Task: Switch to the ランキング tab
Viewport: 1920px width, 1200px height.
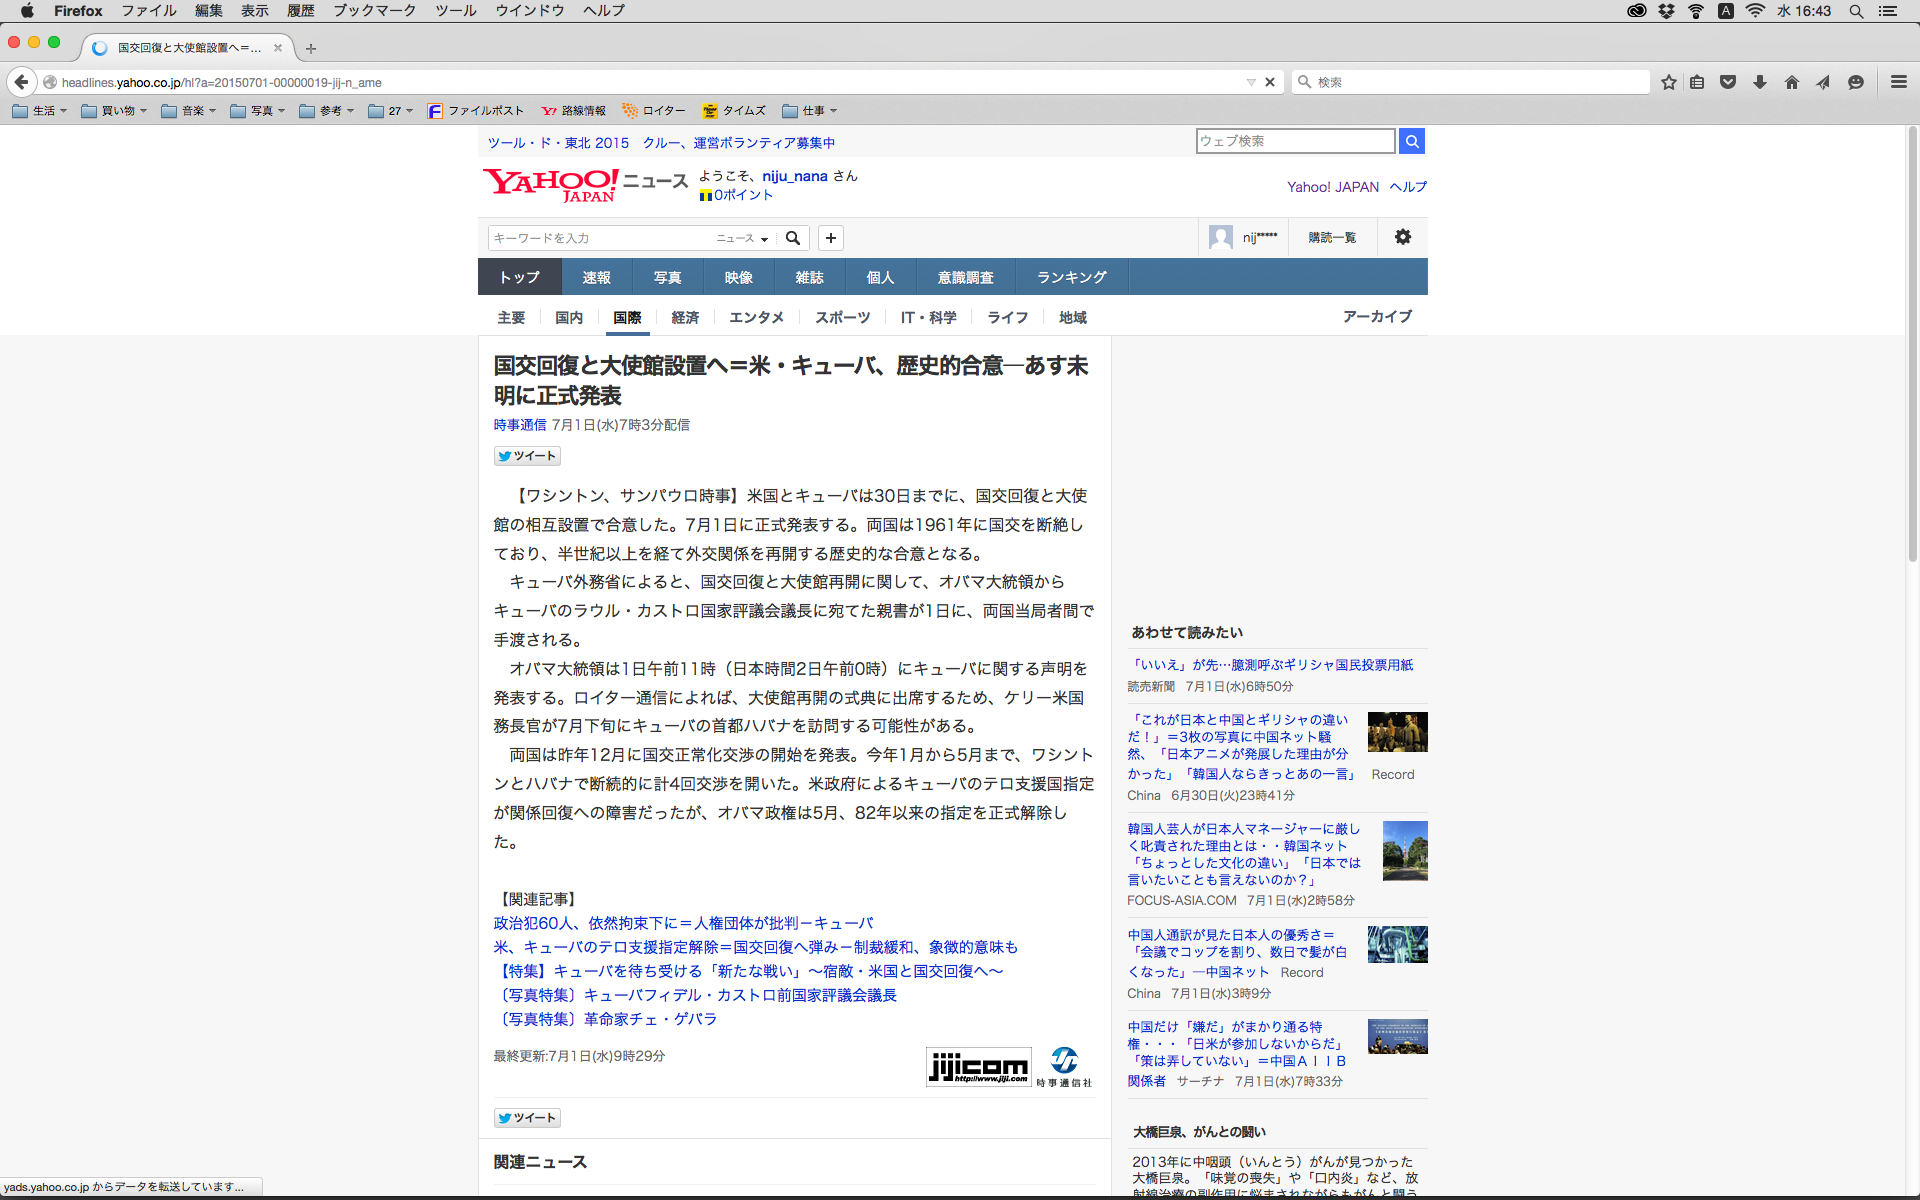Action: (x=1071, y=277)
